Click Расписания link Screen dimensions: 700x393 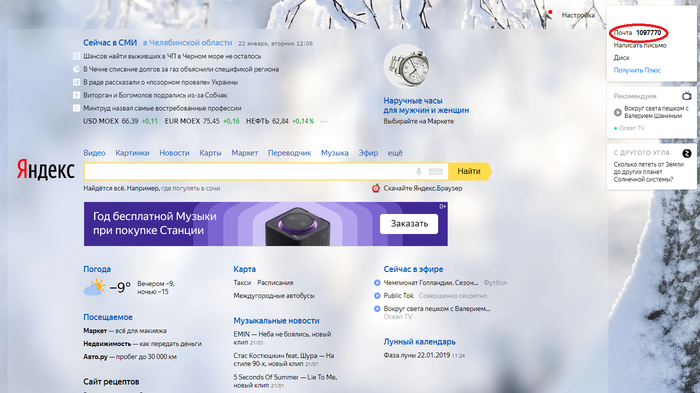coord(275,283)
